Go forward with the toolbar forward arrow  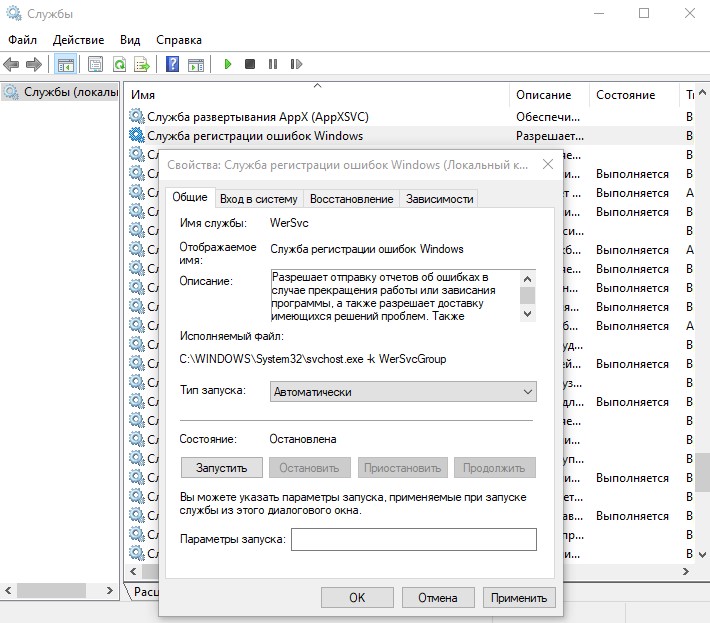[34, 64]
